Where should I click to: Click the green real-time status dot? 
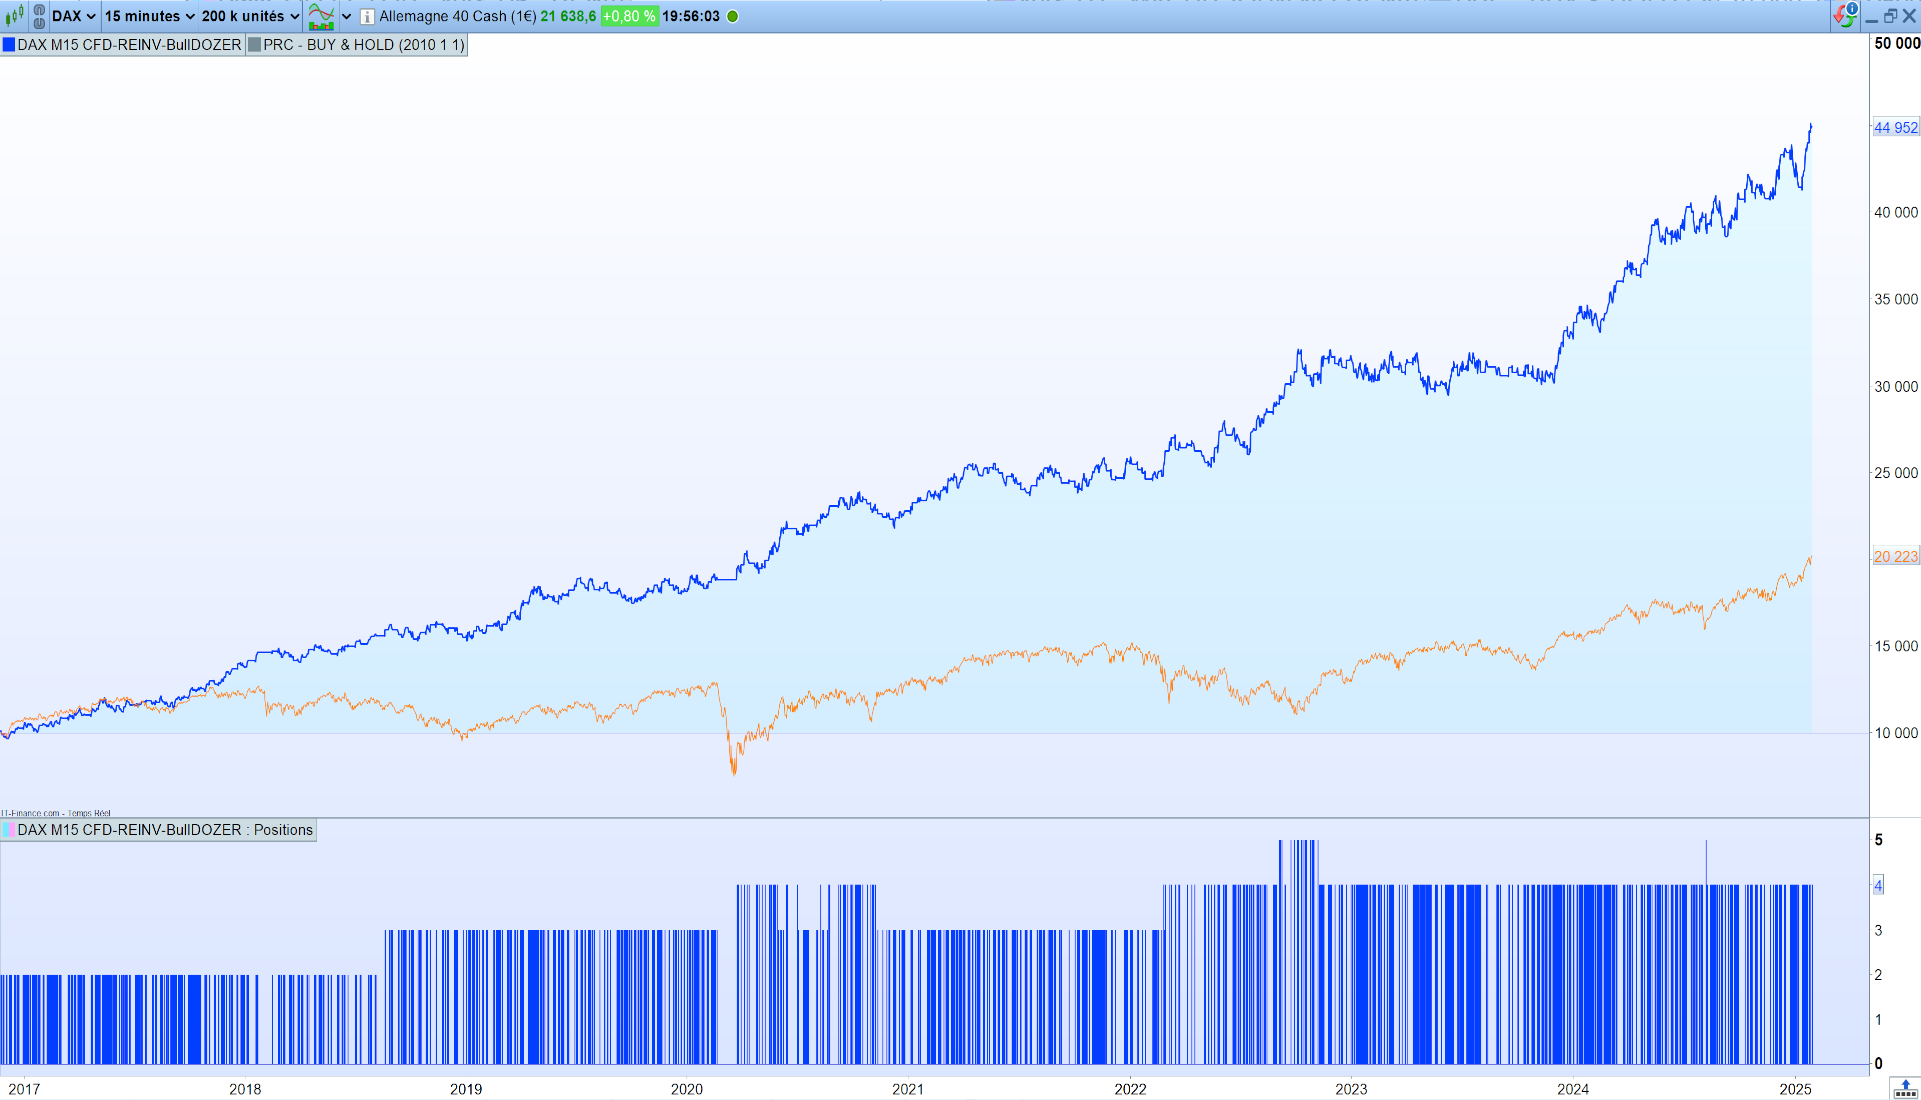pos(733,16)
